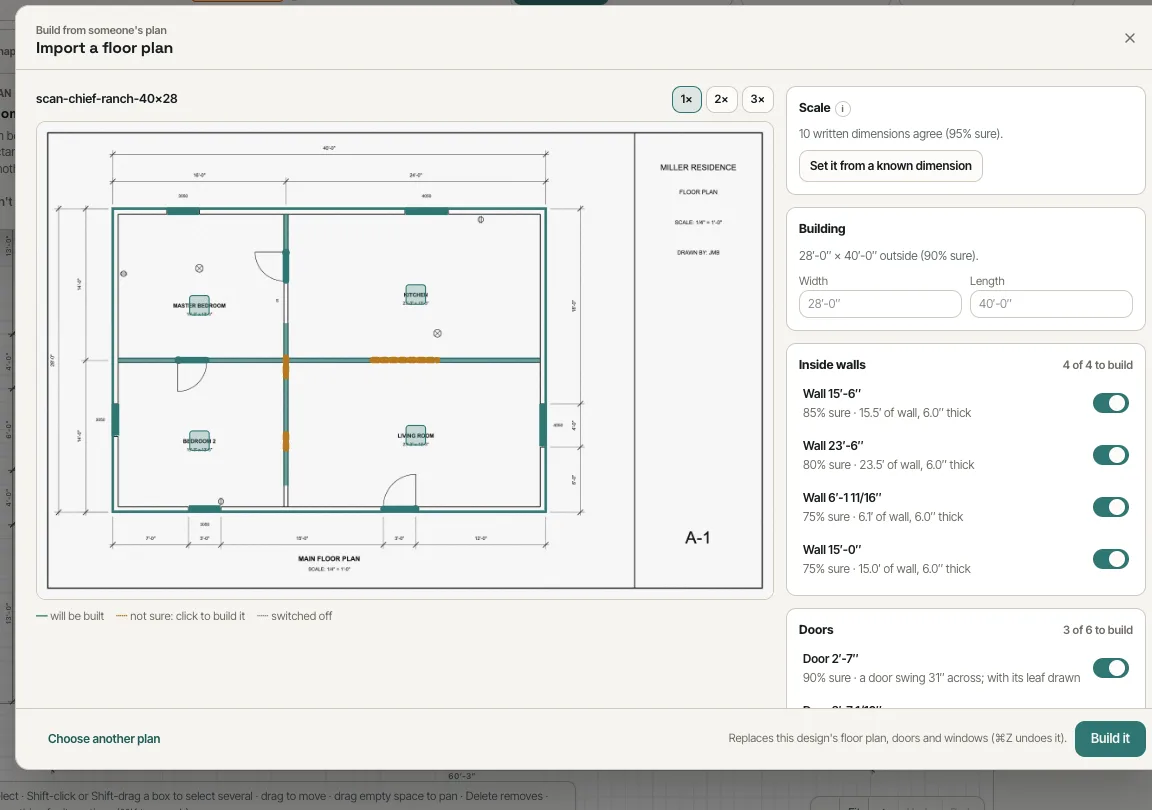Click the crossed-circle symbol in the Kitchen
1152x810 pixels.
(437, 333)
